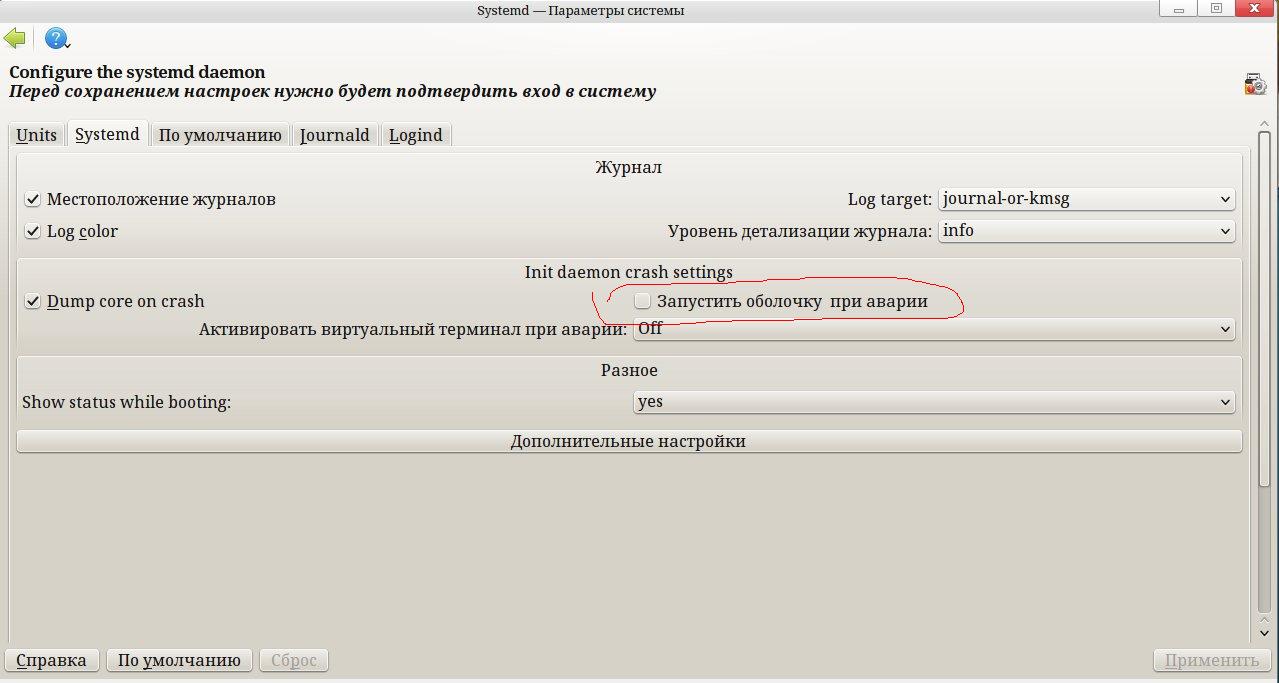Viewport: 1279px width, 683px height.
Task: Enable Запустить оболочку при аварии checkbox
Action: pos(781,301)
